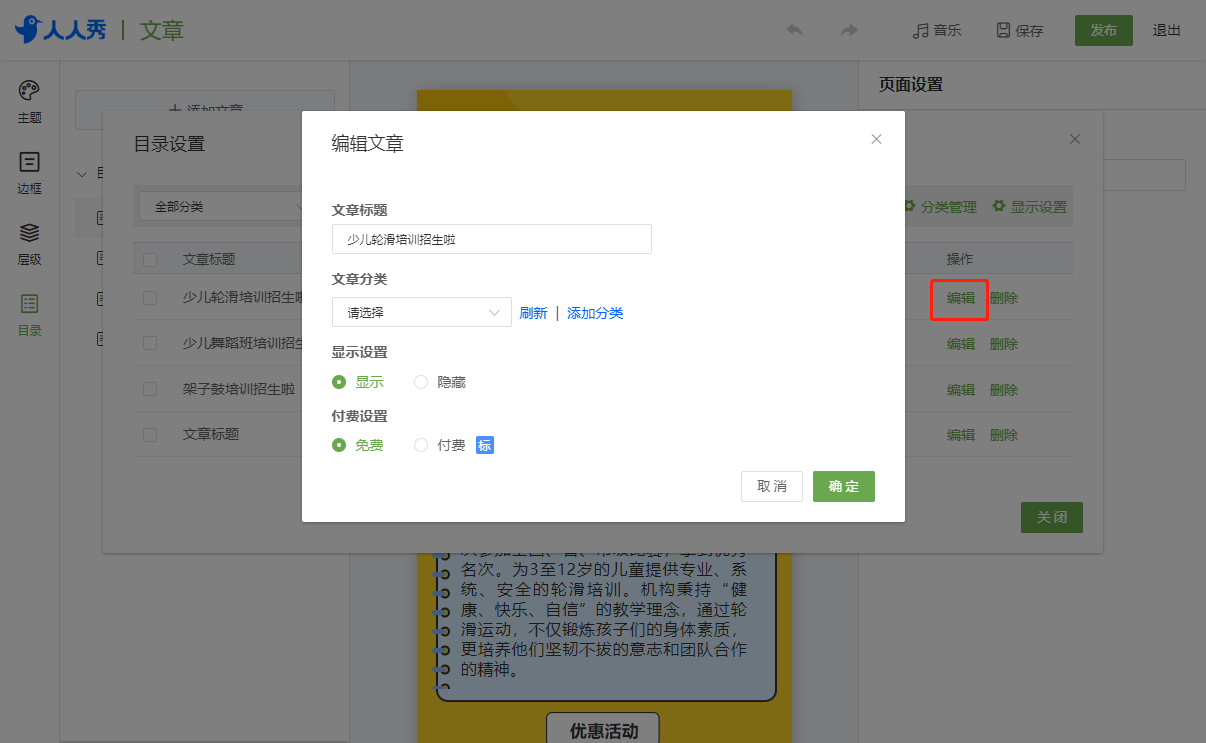The height and width of the screenshot is (743, 1206).
Task: Click the 刷新 refresh link
Action: coord(533,313)
